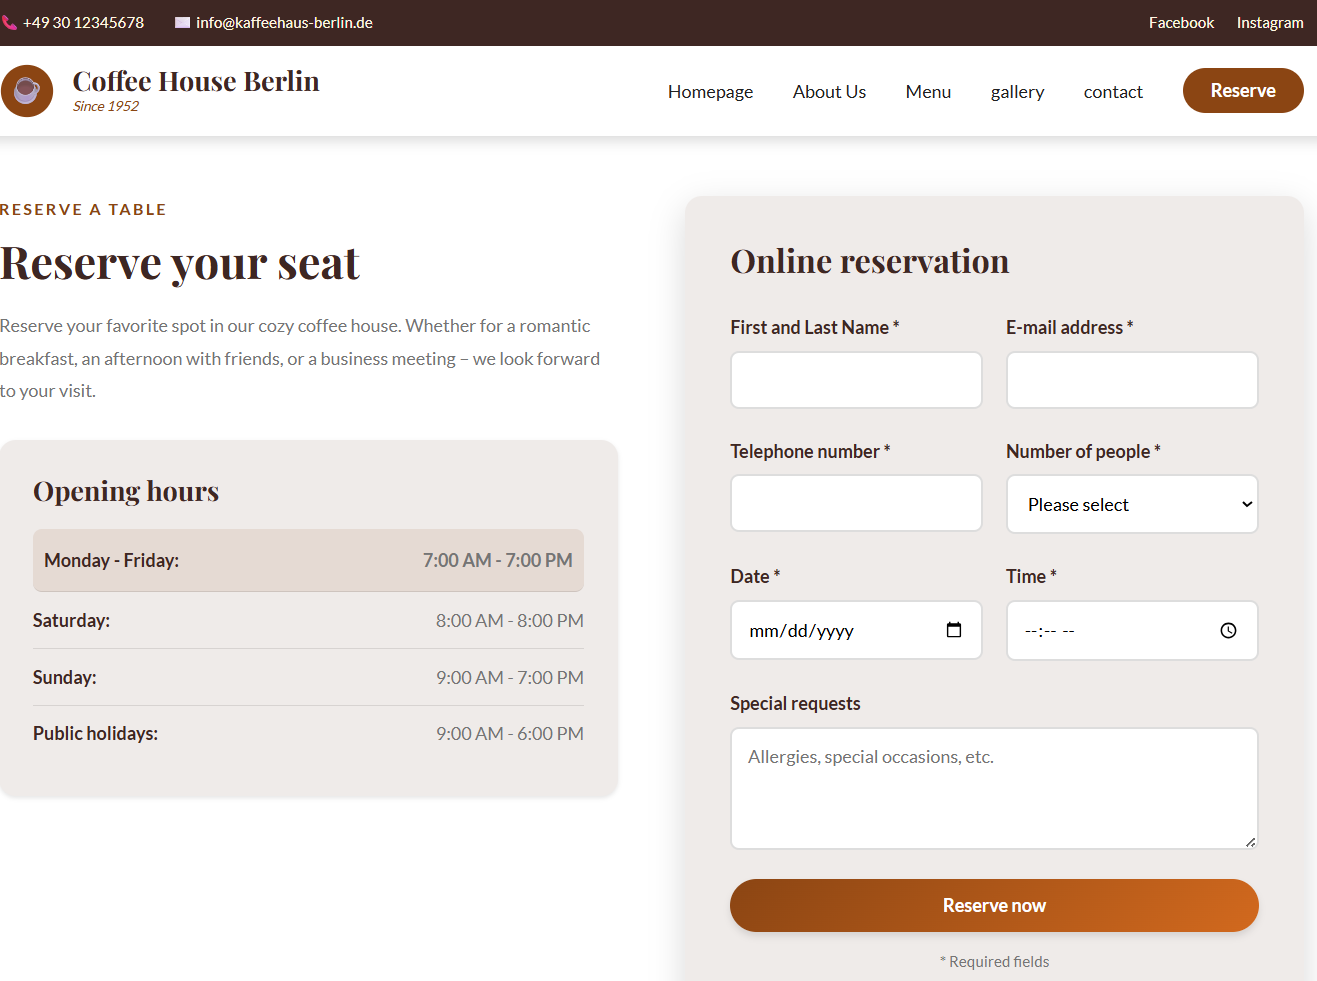Expand the Please select combo box chevron
Image resolution: width=1317 pixels, height=981 pixels.
1246,504
